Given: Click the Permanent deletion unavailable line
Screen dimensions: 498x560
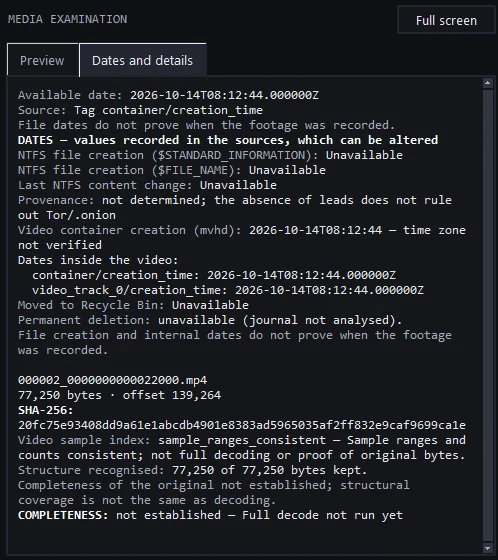Looking at the screenshot, I should click(210, 320).
